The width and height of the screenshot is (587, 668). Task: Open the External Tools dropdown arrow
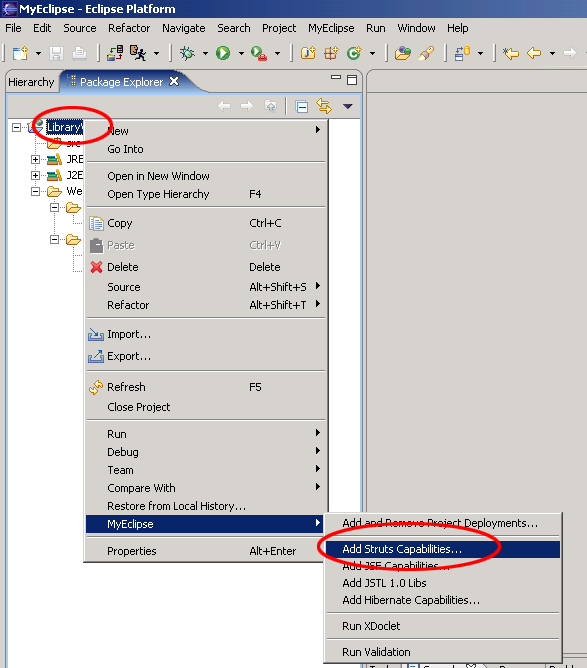pos(277,54)
